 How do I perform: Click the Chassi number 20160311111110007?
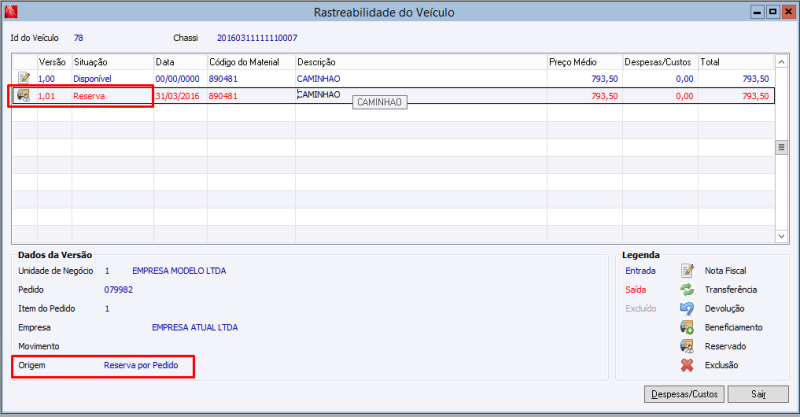click(x=257, y=38)
